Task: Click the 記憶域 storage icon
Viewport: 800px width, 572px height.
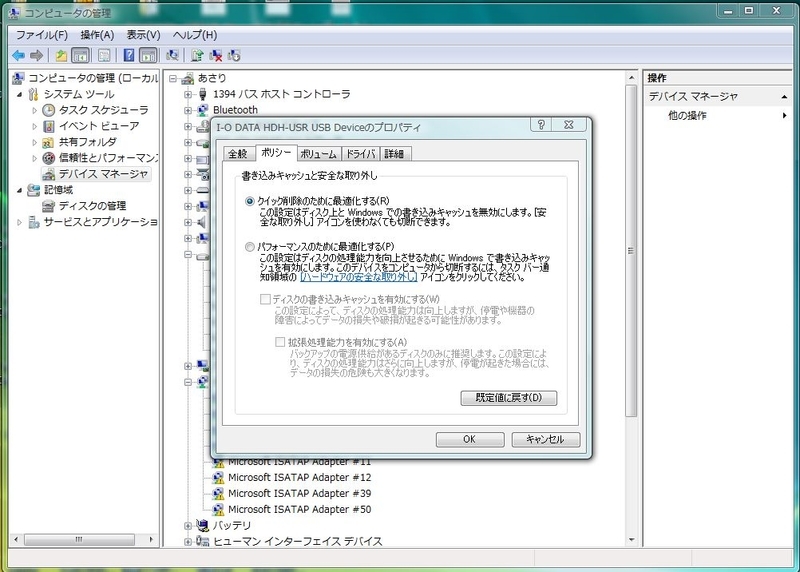Action: point(33,190)
